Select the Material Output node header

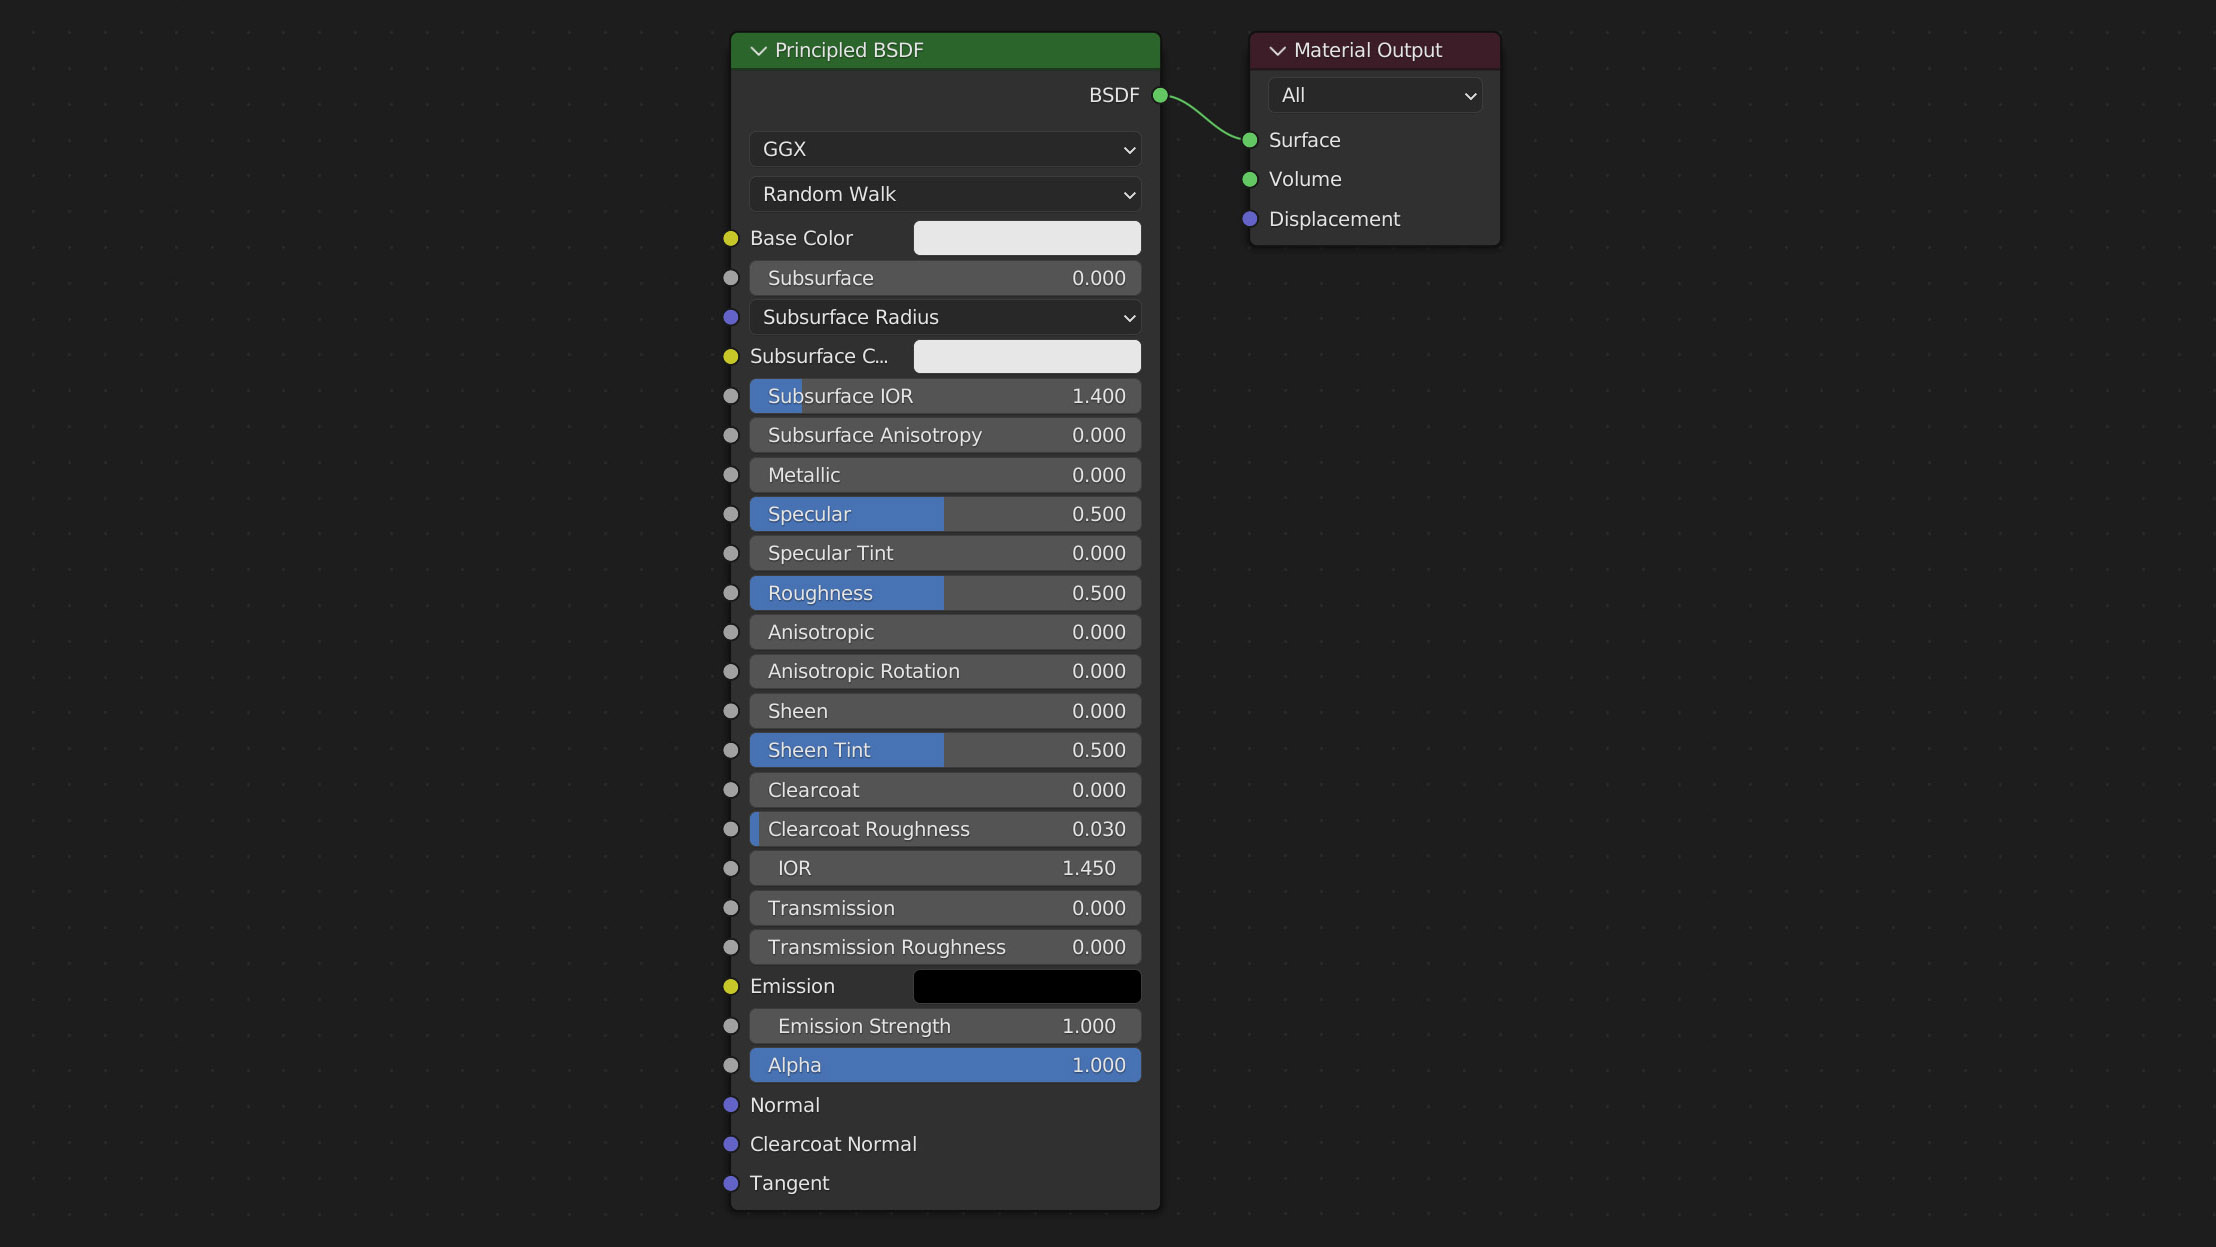[1374, 51]
